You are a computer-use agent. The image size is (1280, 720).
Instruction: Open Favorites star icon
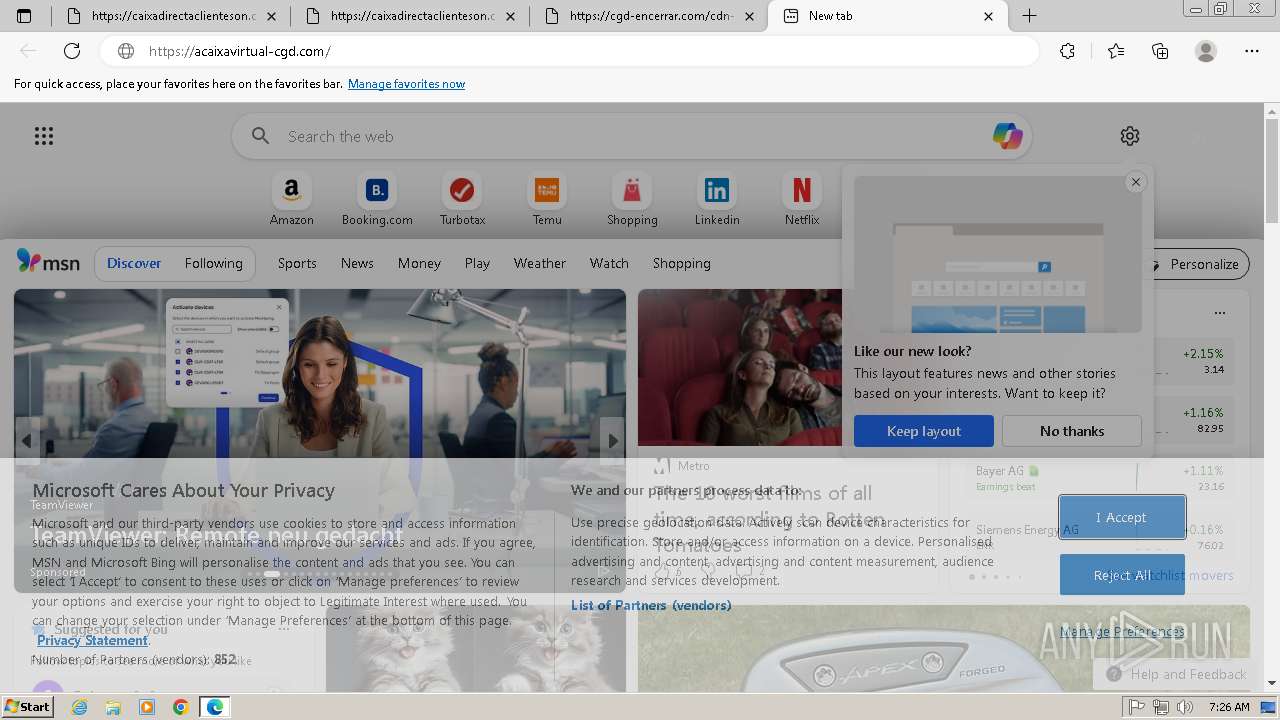(x=1116, y=51)
